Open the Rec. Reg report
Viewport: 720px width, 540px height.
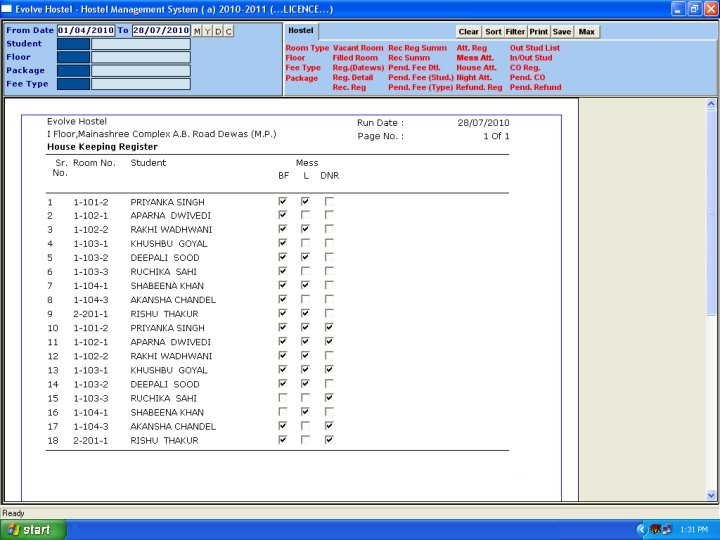349,87
